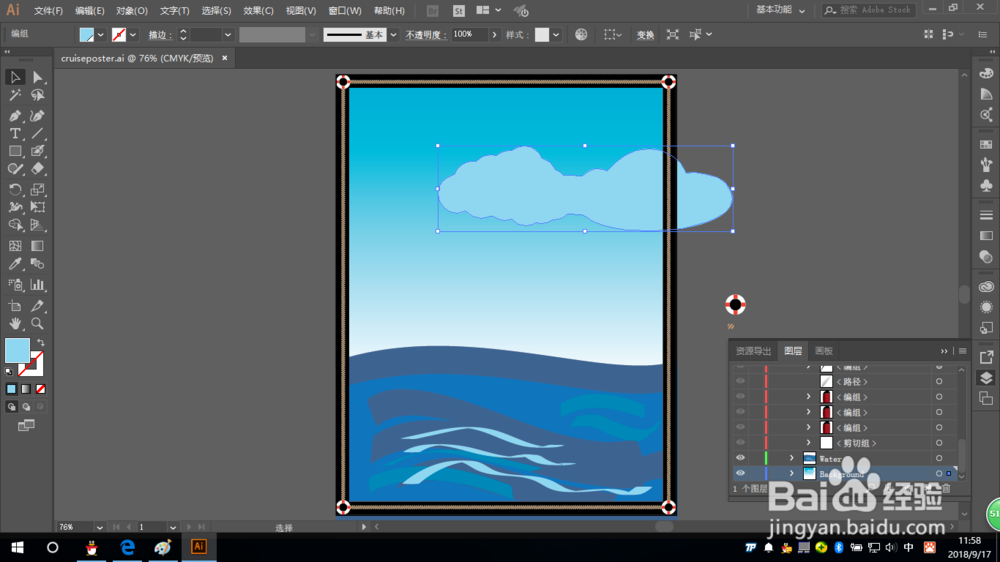The image size is (1000, 562).
Task: Hide the Water layer
Action: point(740,458)
